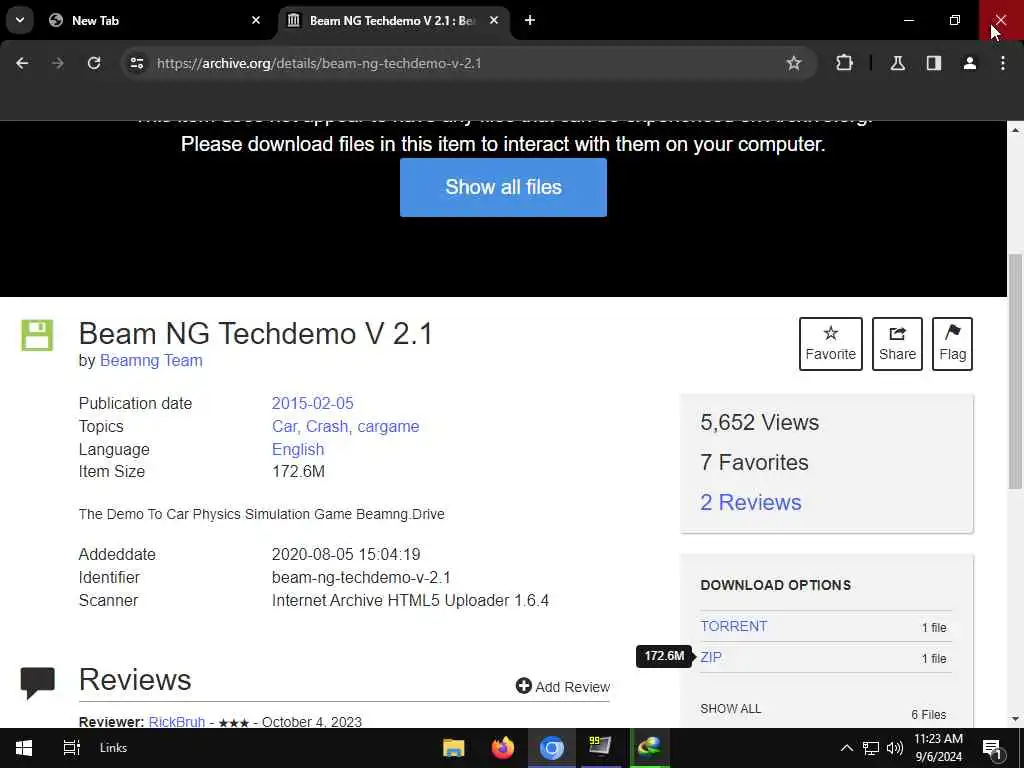1024x768 pixels.
Task: Share this item
Action: [x=897, y=344]
